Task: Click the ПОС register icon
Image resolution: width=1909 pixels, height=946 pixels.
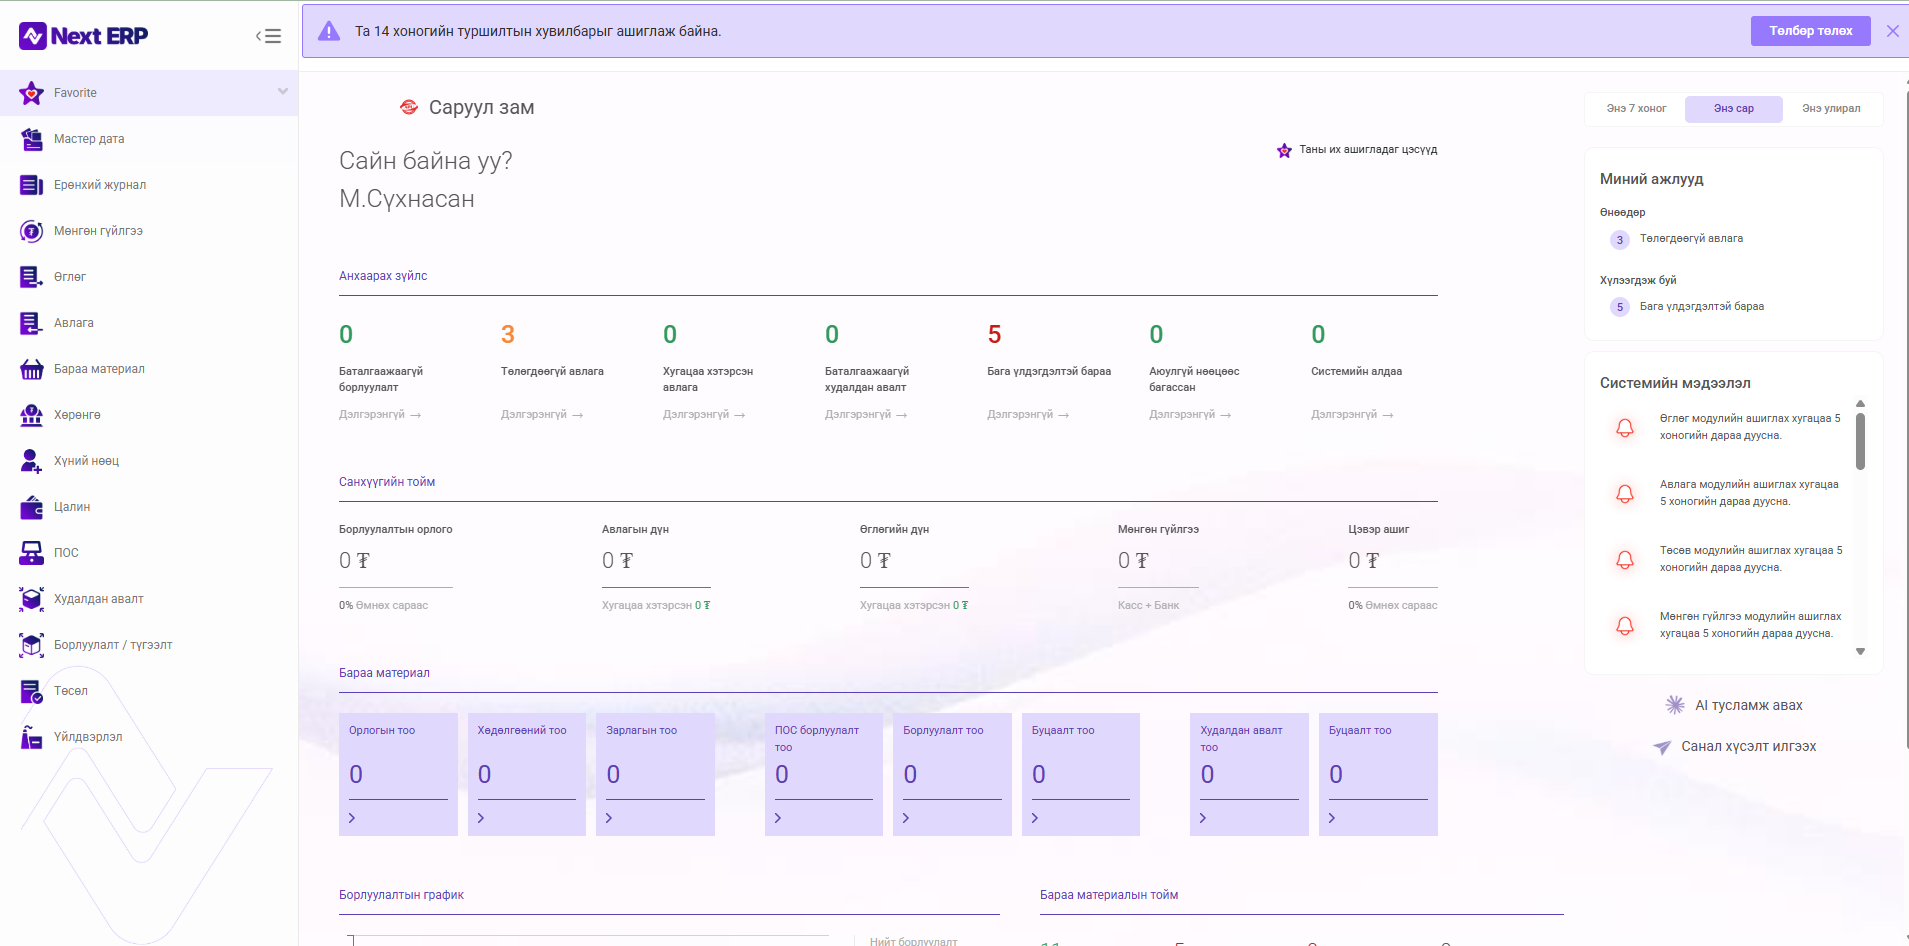Action: tap(32, 553)
